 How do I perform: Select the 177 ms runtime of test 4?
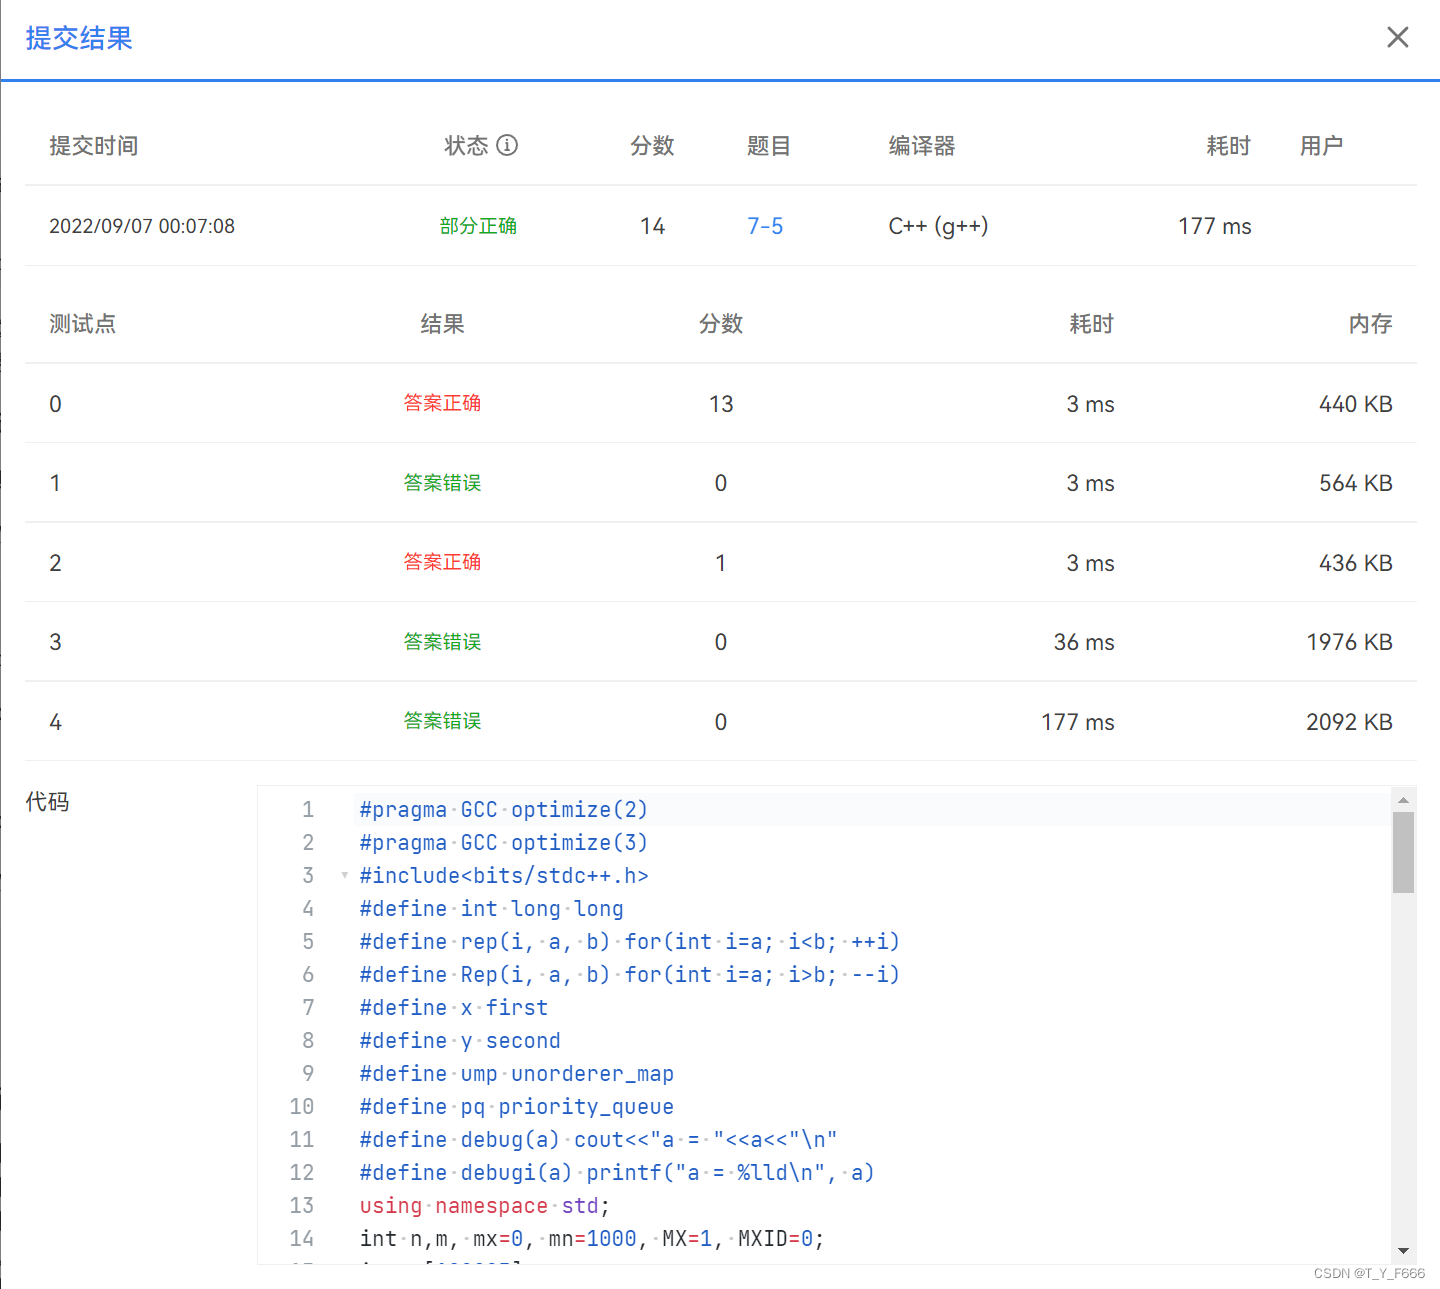pyautogui.click(x=1075, y=721)
